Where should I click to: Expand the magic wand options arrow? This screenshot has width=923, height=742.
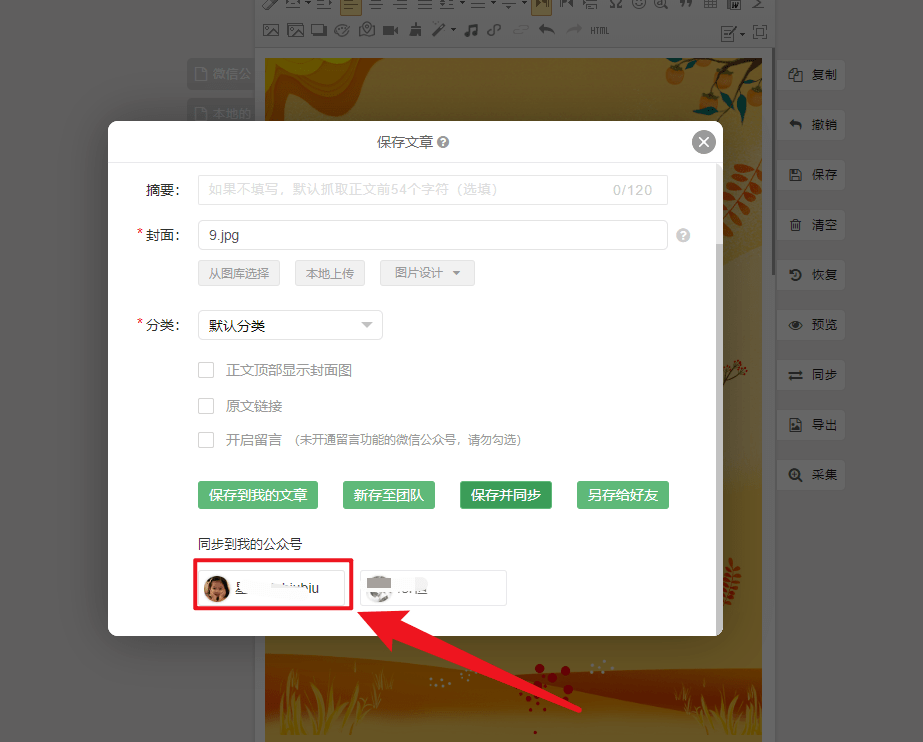click(453, 30)
